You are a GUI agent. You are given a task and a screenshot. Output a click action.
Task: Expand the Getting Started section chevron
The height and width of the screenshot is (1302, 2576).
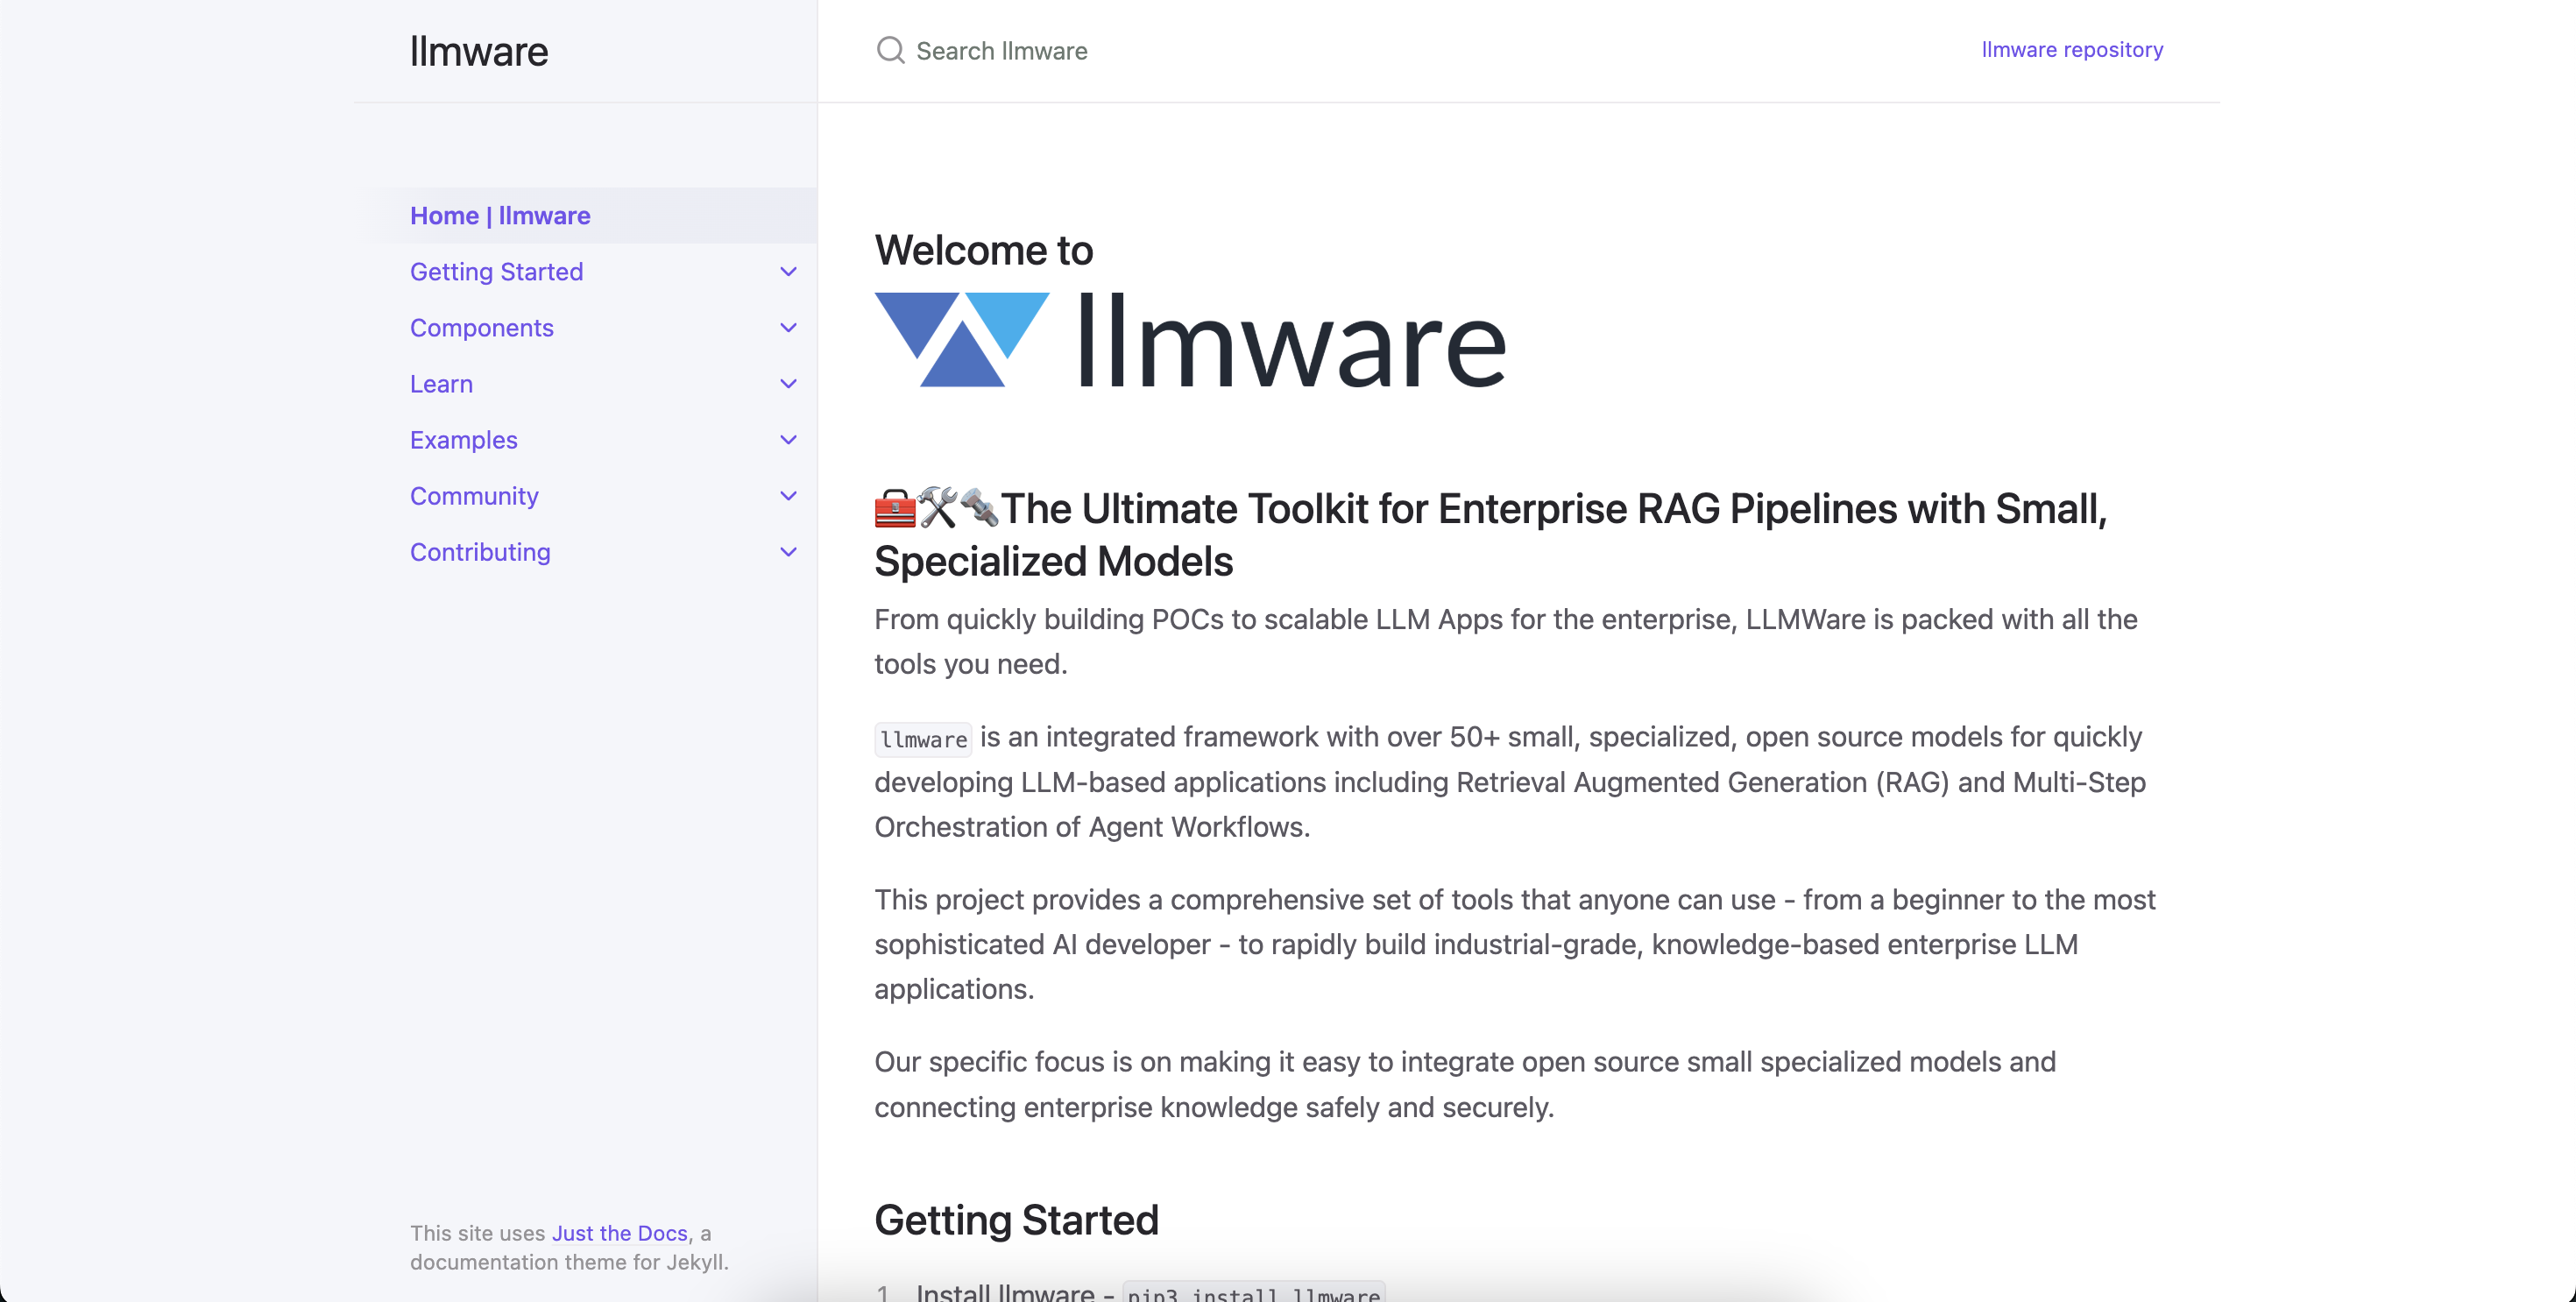point(788,272)
